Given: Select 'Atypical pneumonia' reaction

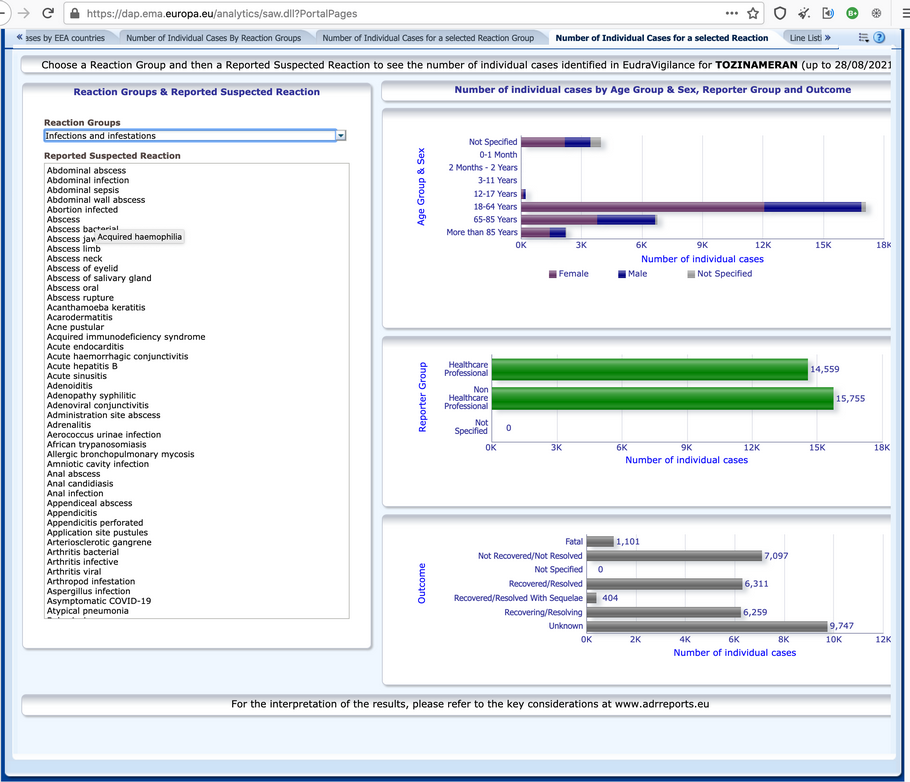Looking at the screenshot, I should (88, 611).
